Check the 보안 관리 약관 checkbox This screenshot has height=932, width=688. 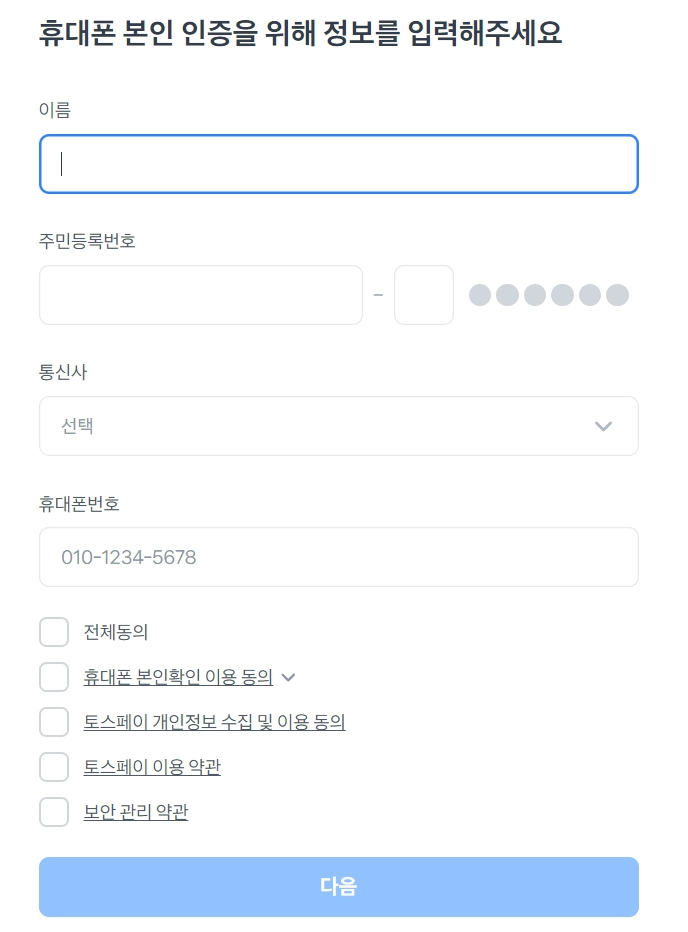(54, 812)
